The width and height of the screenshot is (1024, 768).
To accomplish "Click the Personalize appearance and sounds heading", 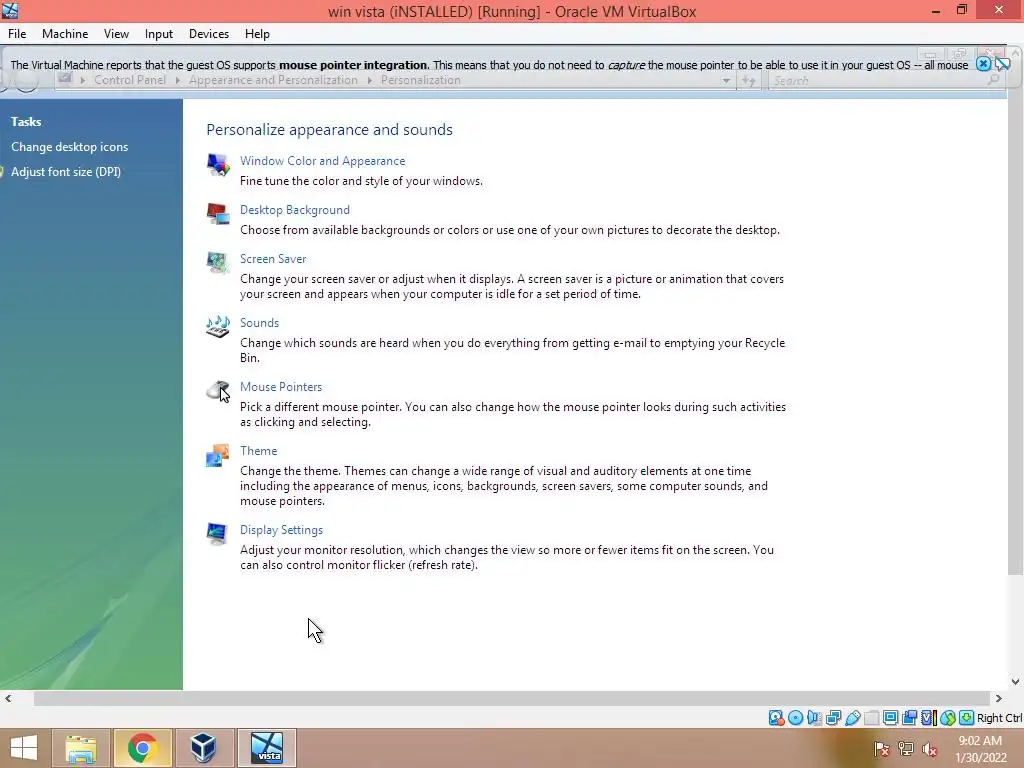I will [x=329, y=129].
